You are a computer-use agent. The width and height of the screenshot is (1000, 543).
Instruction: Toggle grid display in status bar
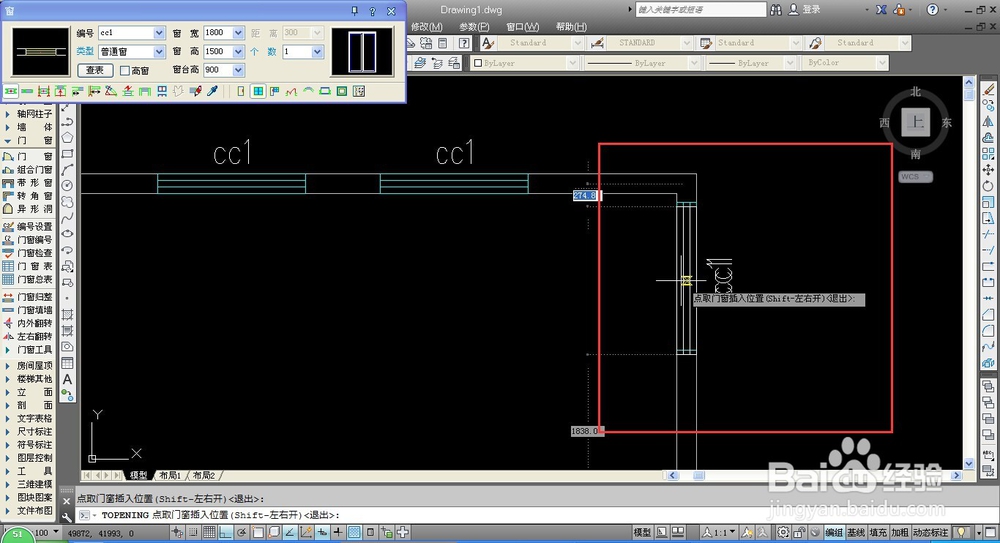(x=209, y=532)
